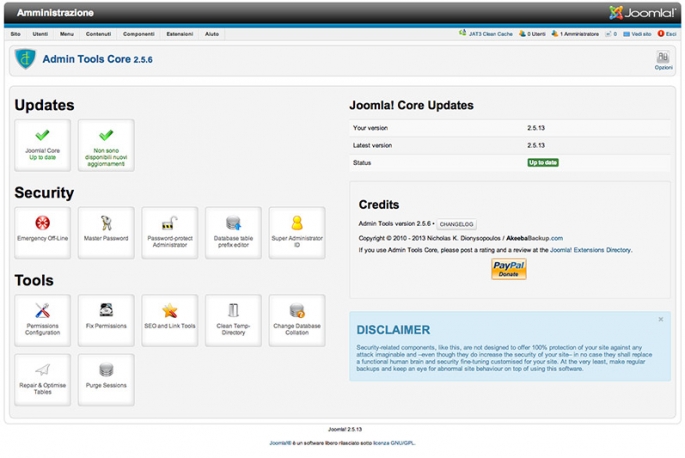Click Clean Temp-Directory icon
The width and height of the screenshot is (685, 458).
point(233,319)
